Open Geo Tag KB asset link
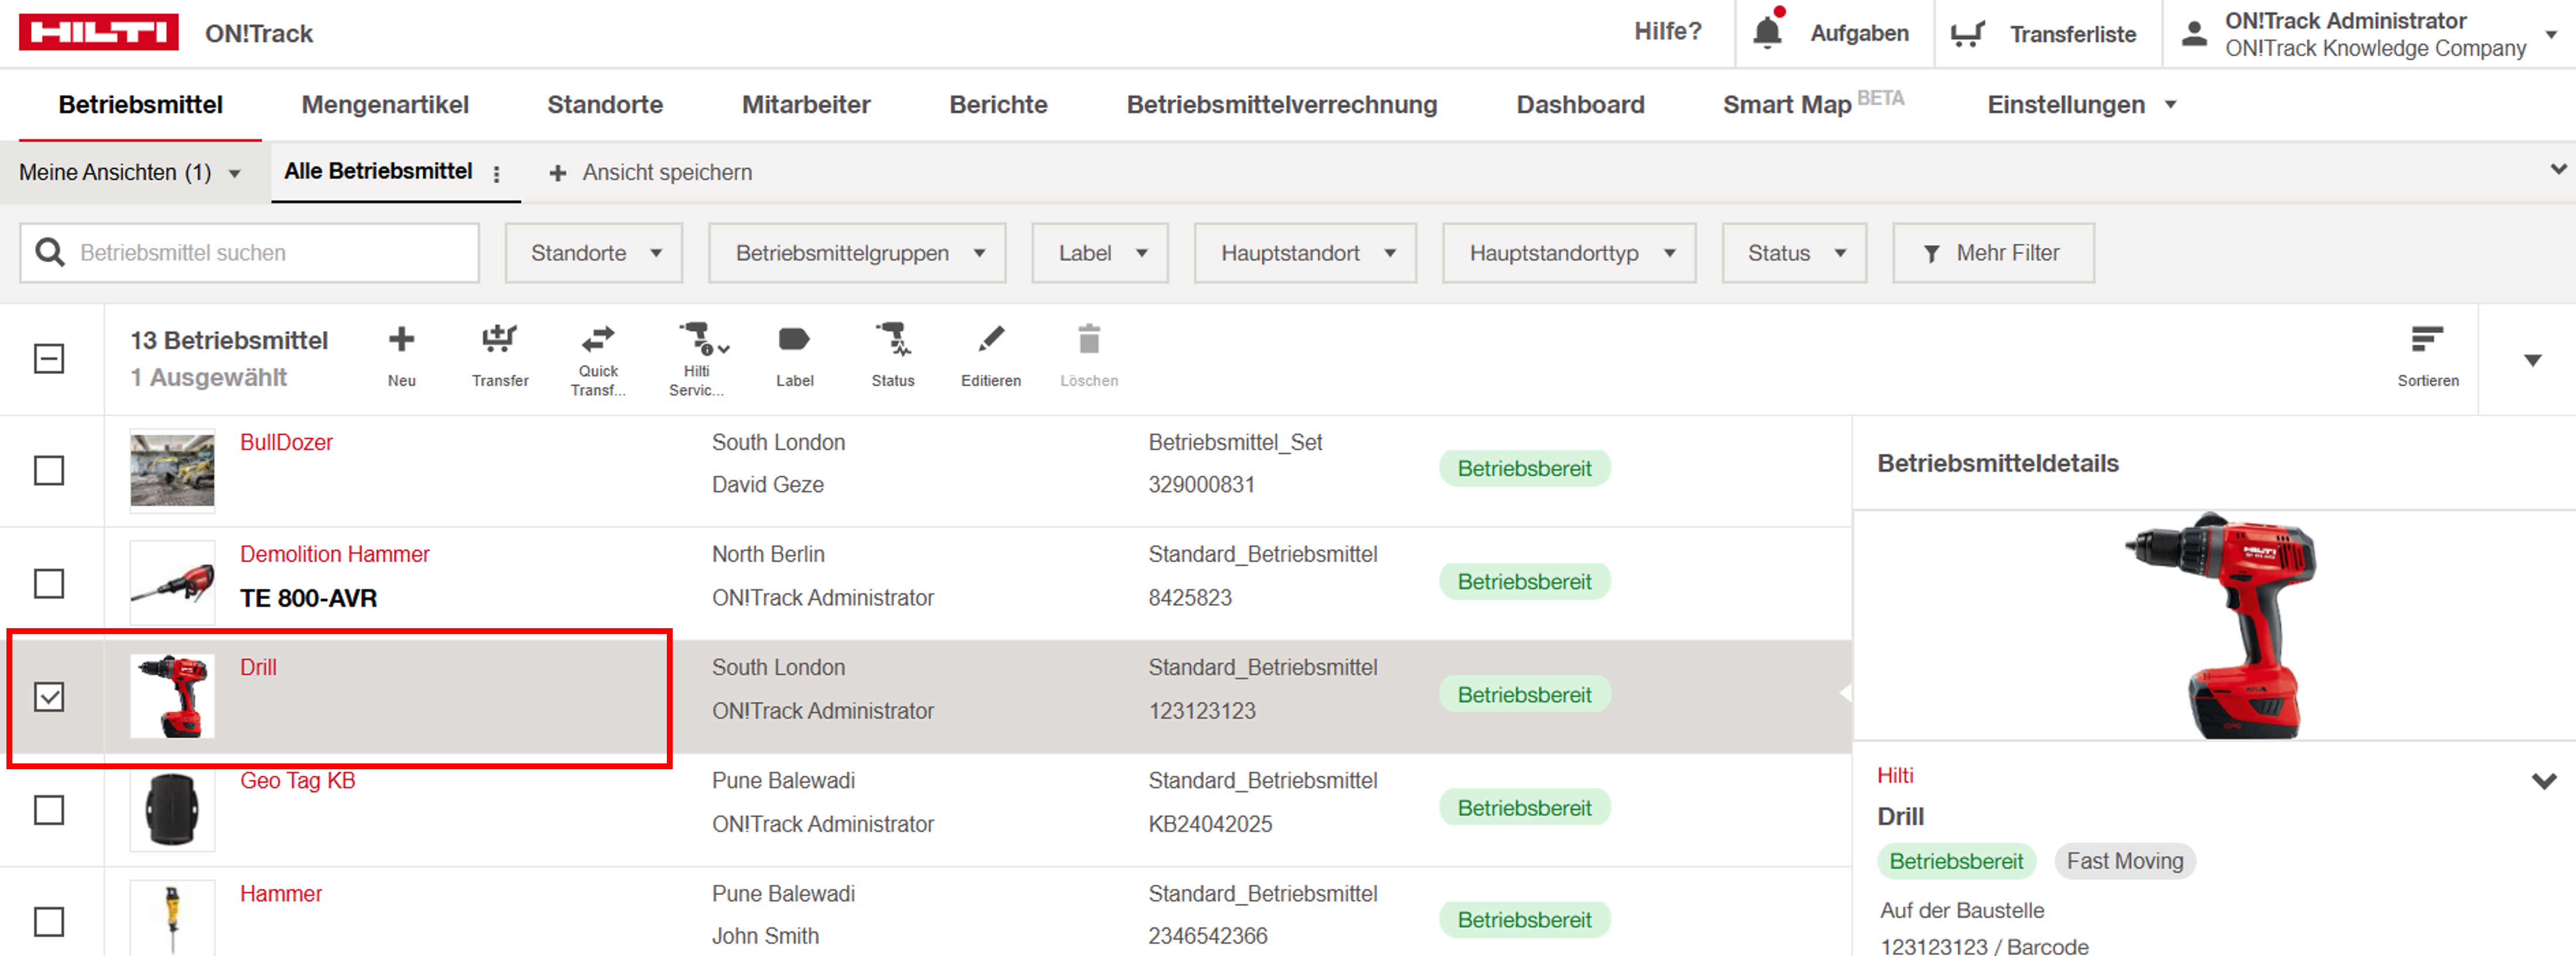Screen dimensions: 2576x956 [297, 780]
